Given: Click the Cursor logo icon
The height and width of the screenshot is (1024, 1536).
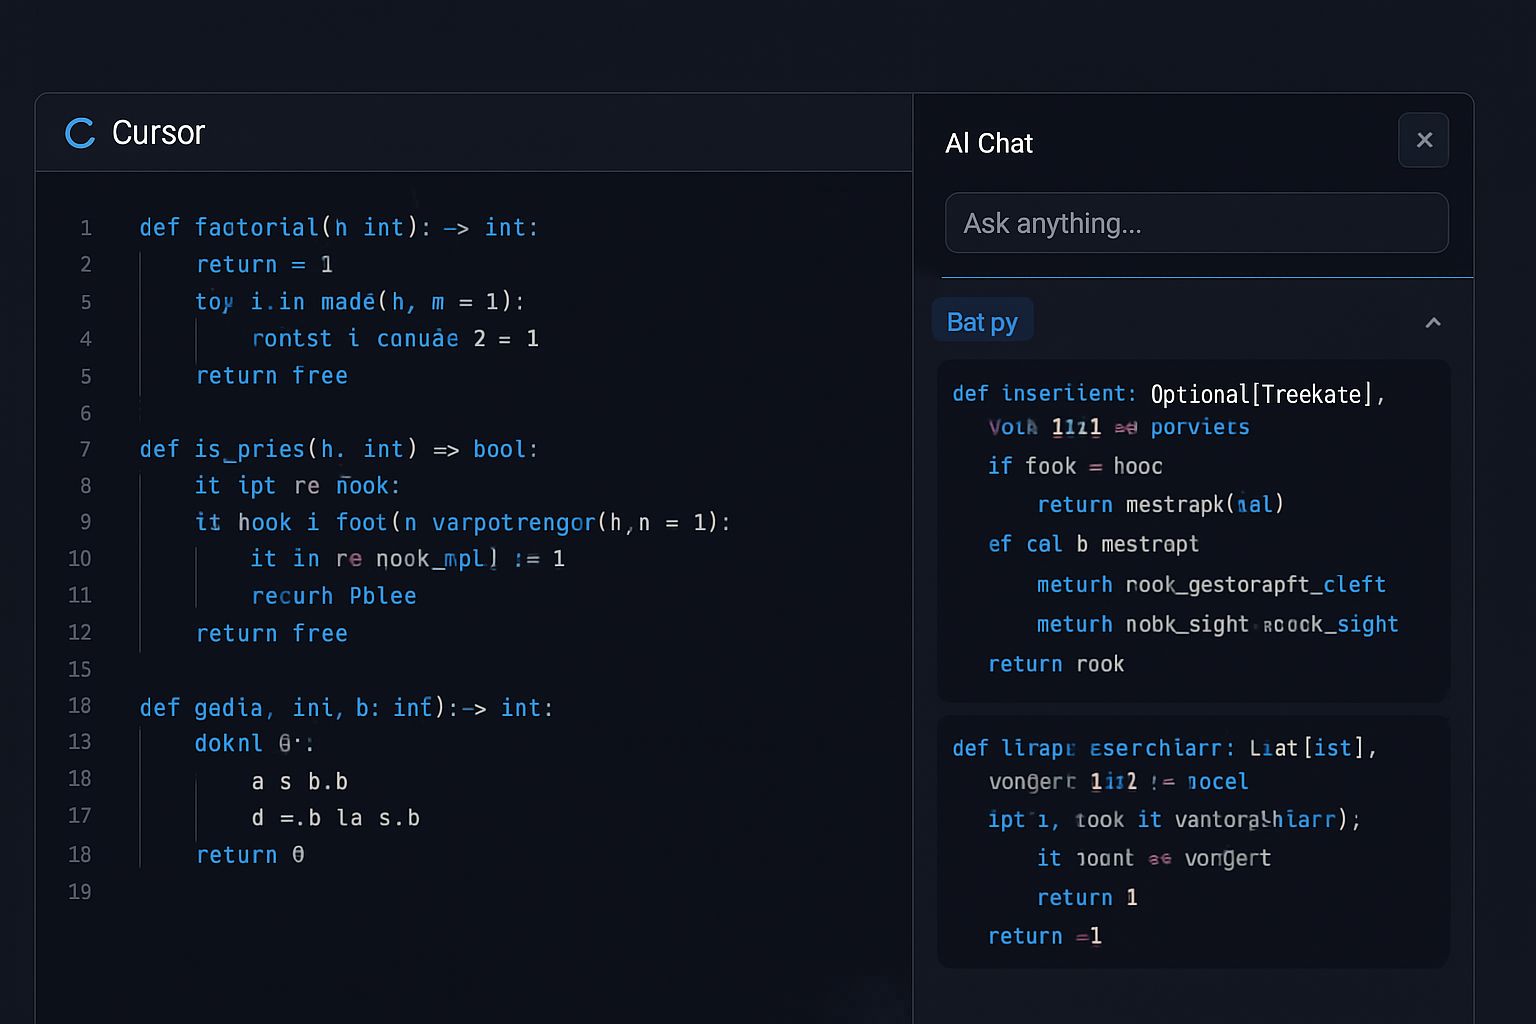Looking at the screenshot, I should click(x=79, y=132).
